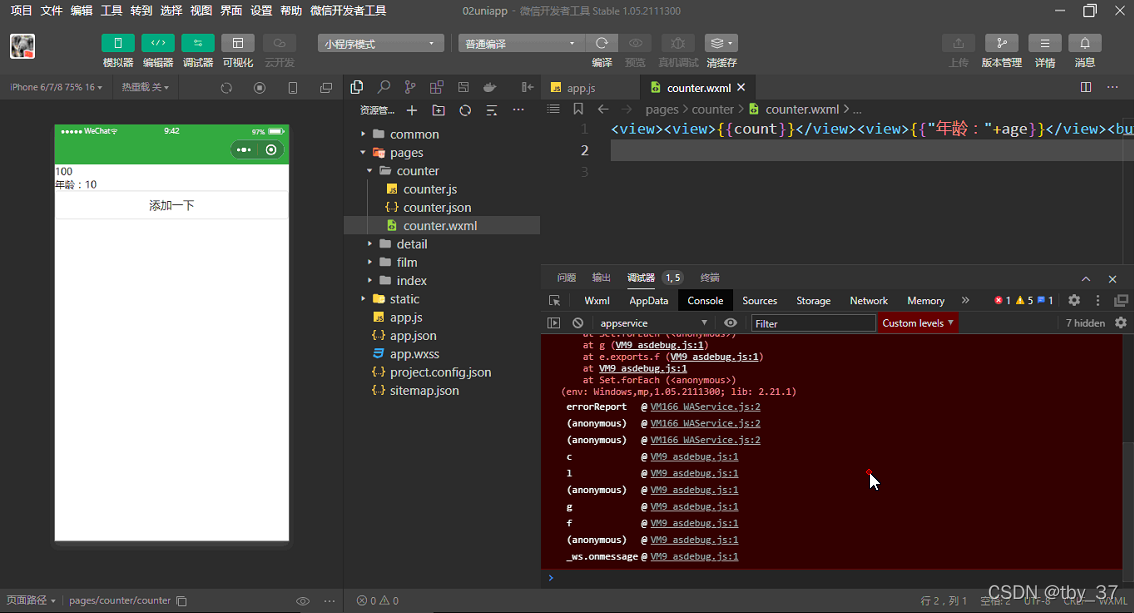
Task: Open the Custom levels dropdown
Action: [917, 323]
